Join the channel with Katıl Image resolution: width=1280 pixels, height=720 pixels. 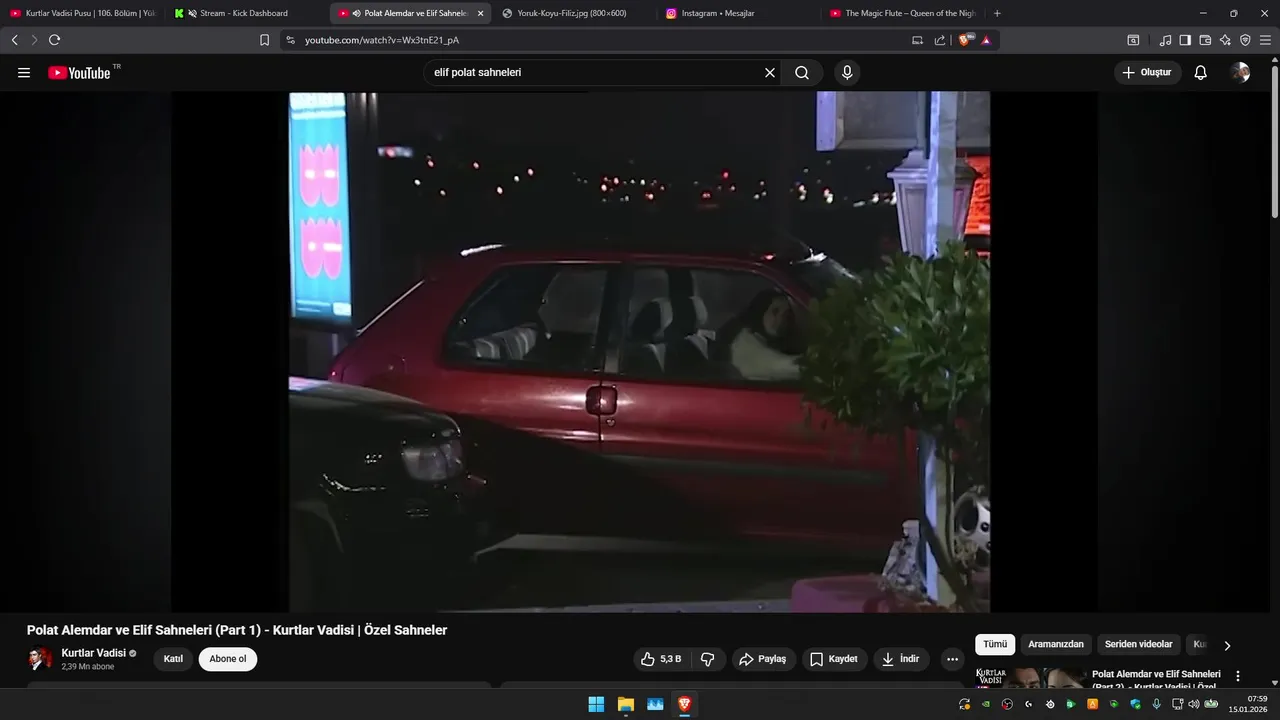tap(173, 659)
